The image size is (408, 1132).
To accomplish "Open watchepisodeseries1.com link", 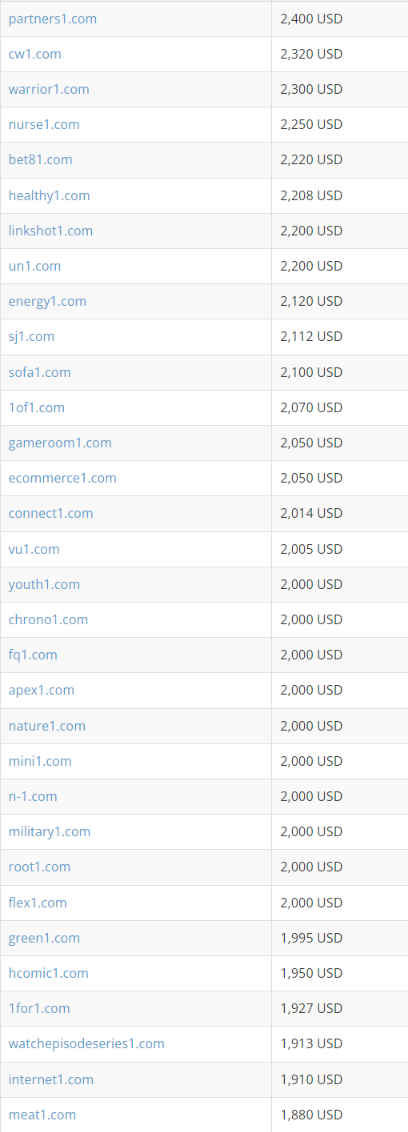I will 86,1044.
